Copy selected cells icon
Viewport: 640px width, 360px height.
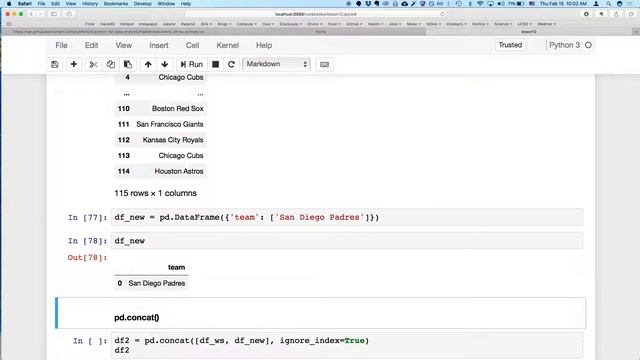click(x=111, y=64)
